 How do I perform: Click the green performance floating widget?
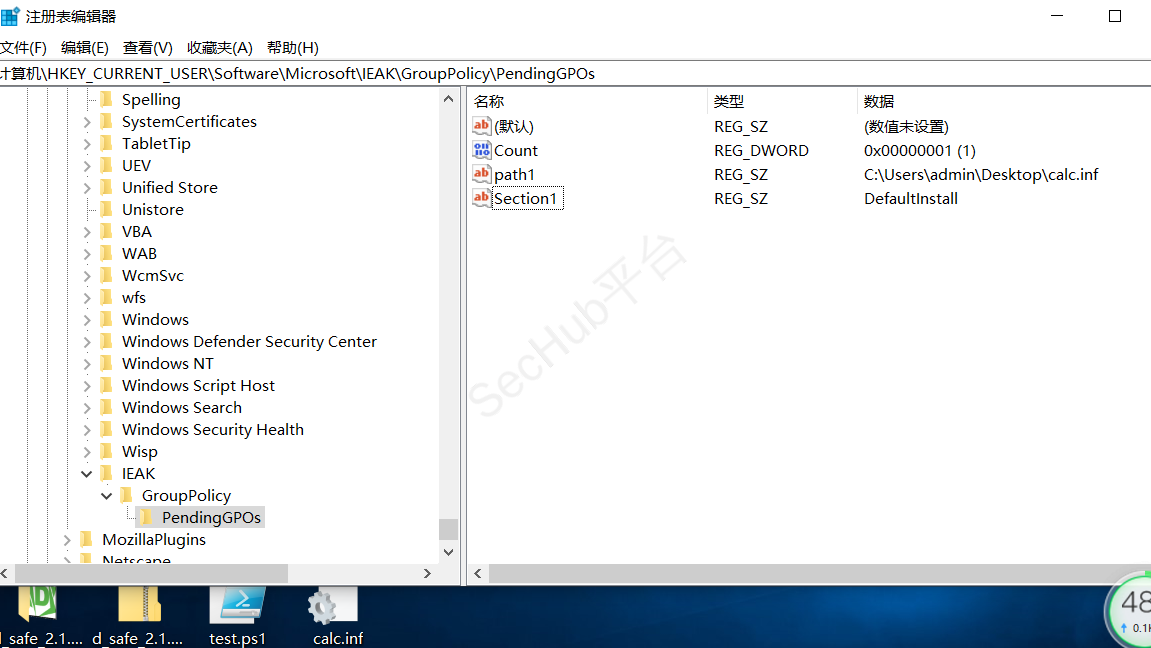click(1129, 609)
